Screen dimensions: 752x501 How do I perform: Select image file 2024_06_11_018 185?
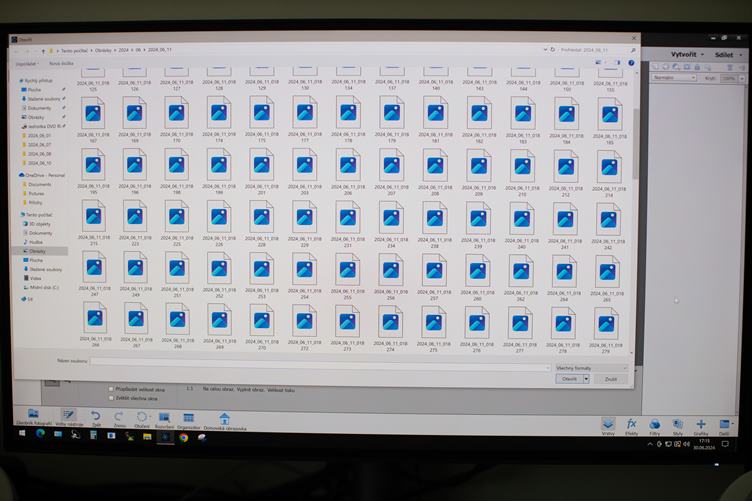610,121
